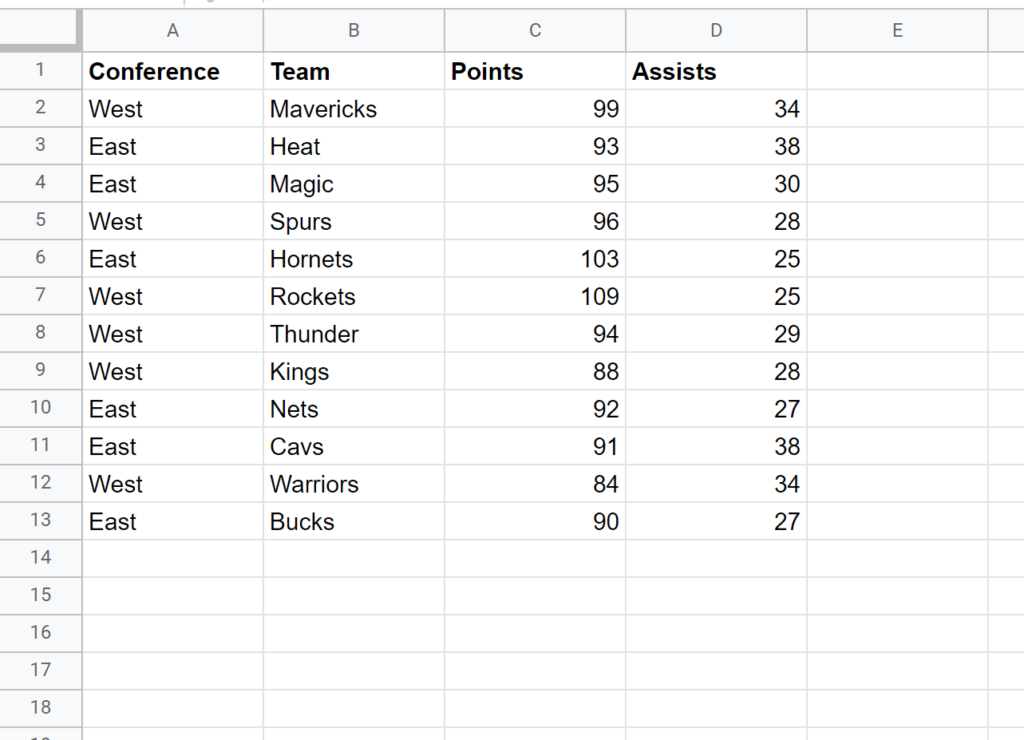The height and width of the screenshot is (740, 1024).
Task: Click the Assists header cell
Action: [716, 72]
